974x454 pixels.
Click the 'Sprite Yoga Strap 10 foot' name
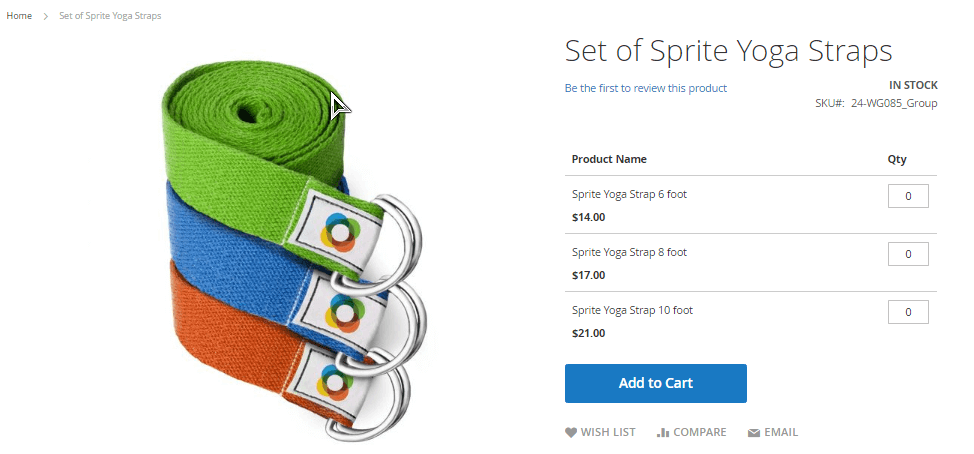point(632,310)
